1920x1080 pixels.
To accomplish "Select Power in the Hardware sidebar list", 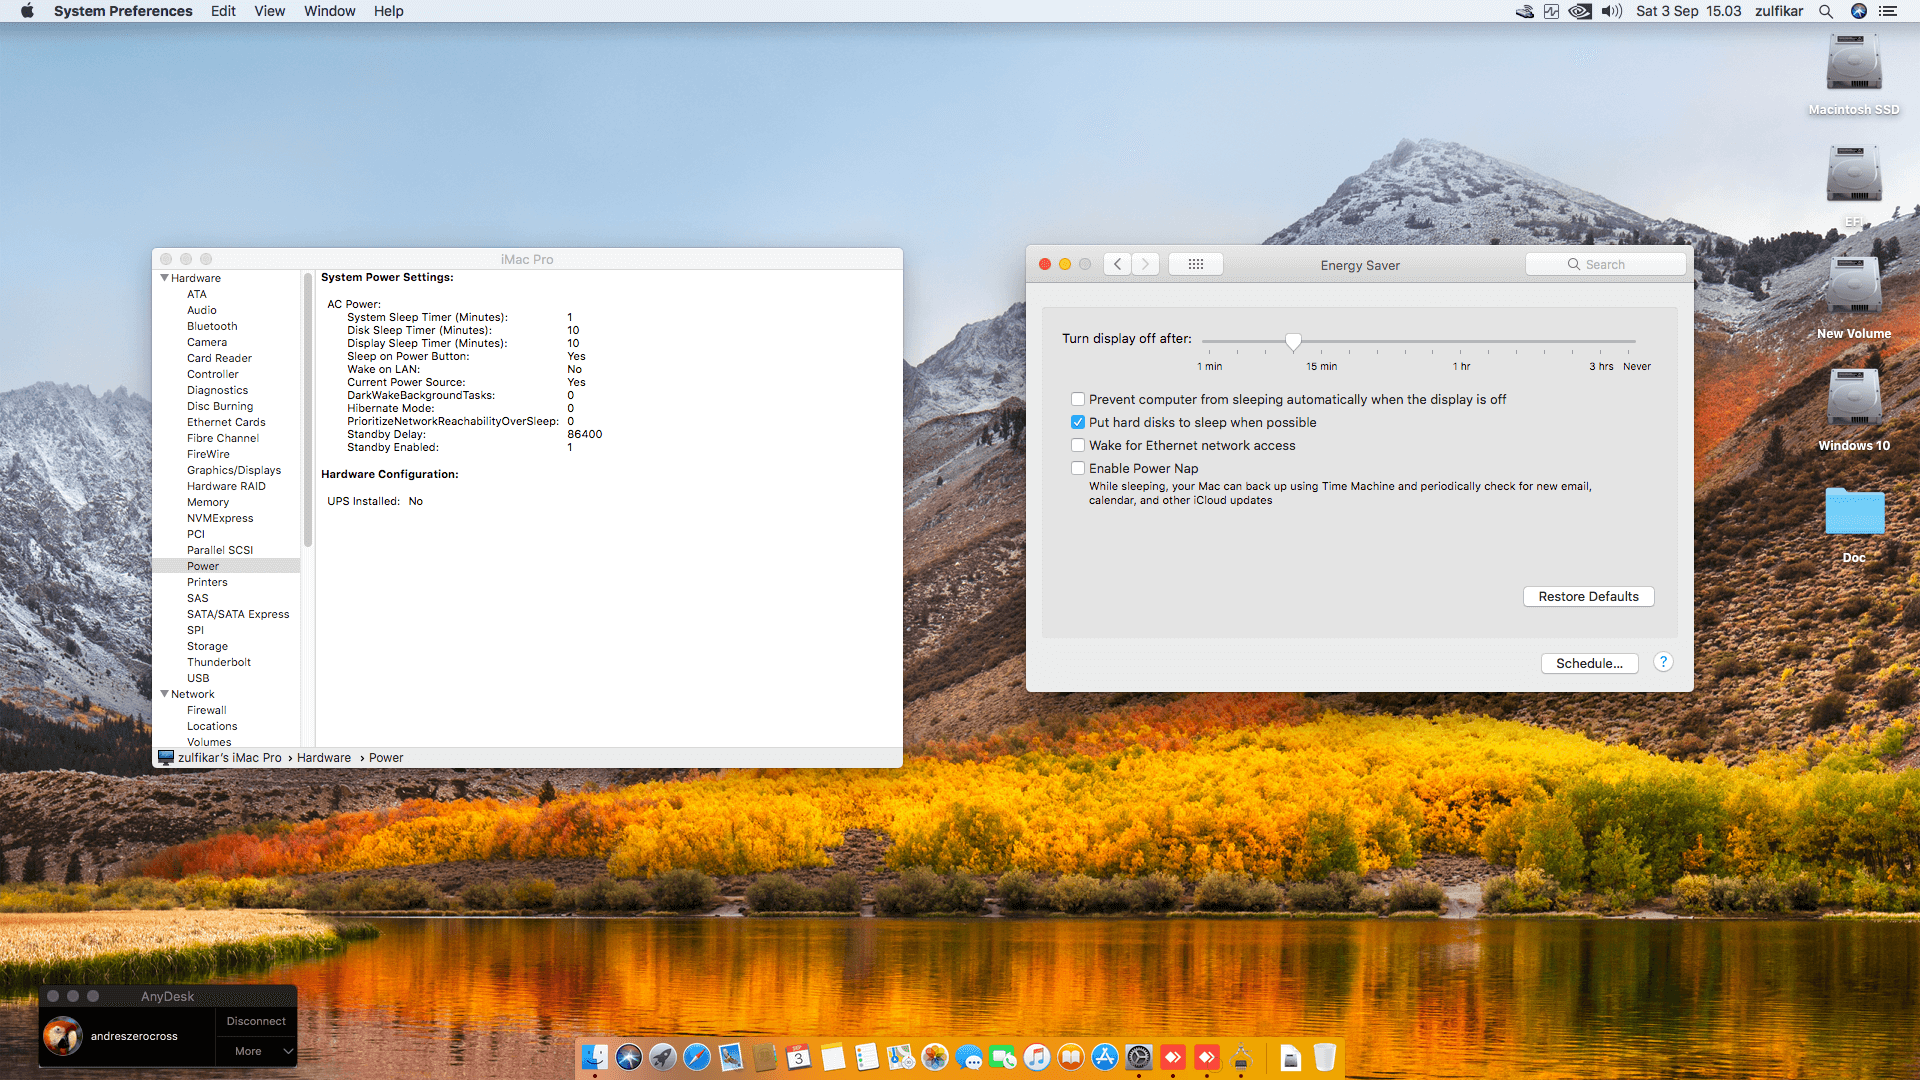I will pos(203,566).
